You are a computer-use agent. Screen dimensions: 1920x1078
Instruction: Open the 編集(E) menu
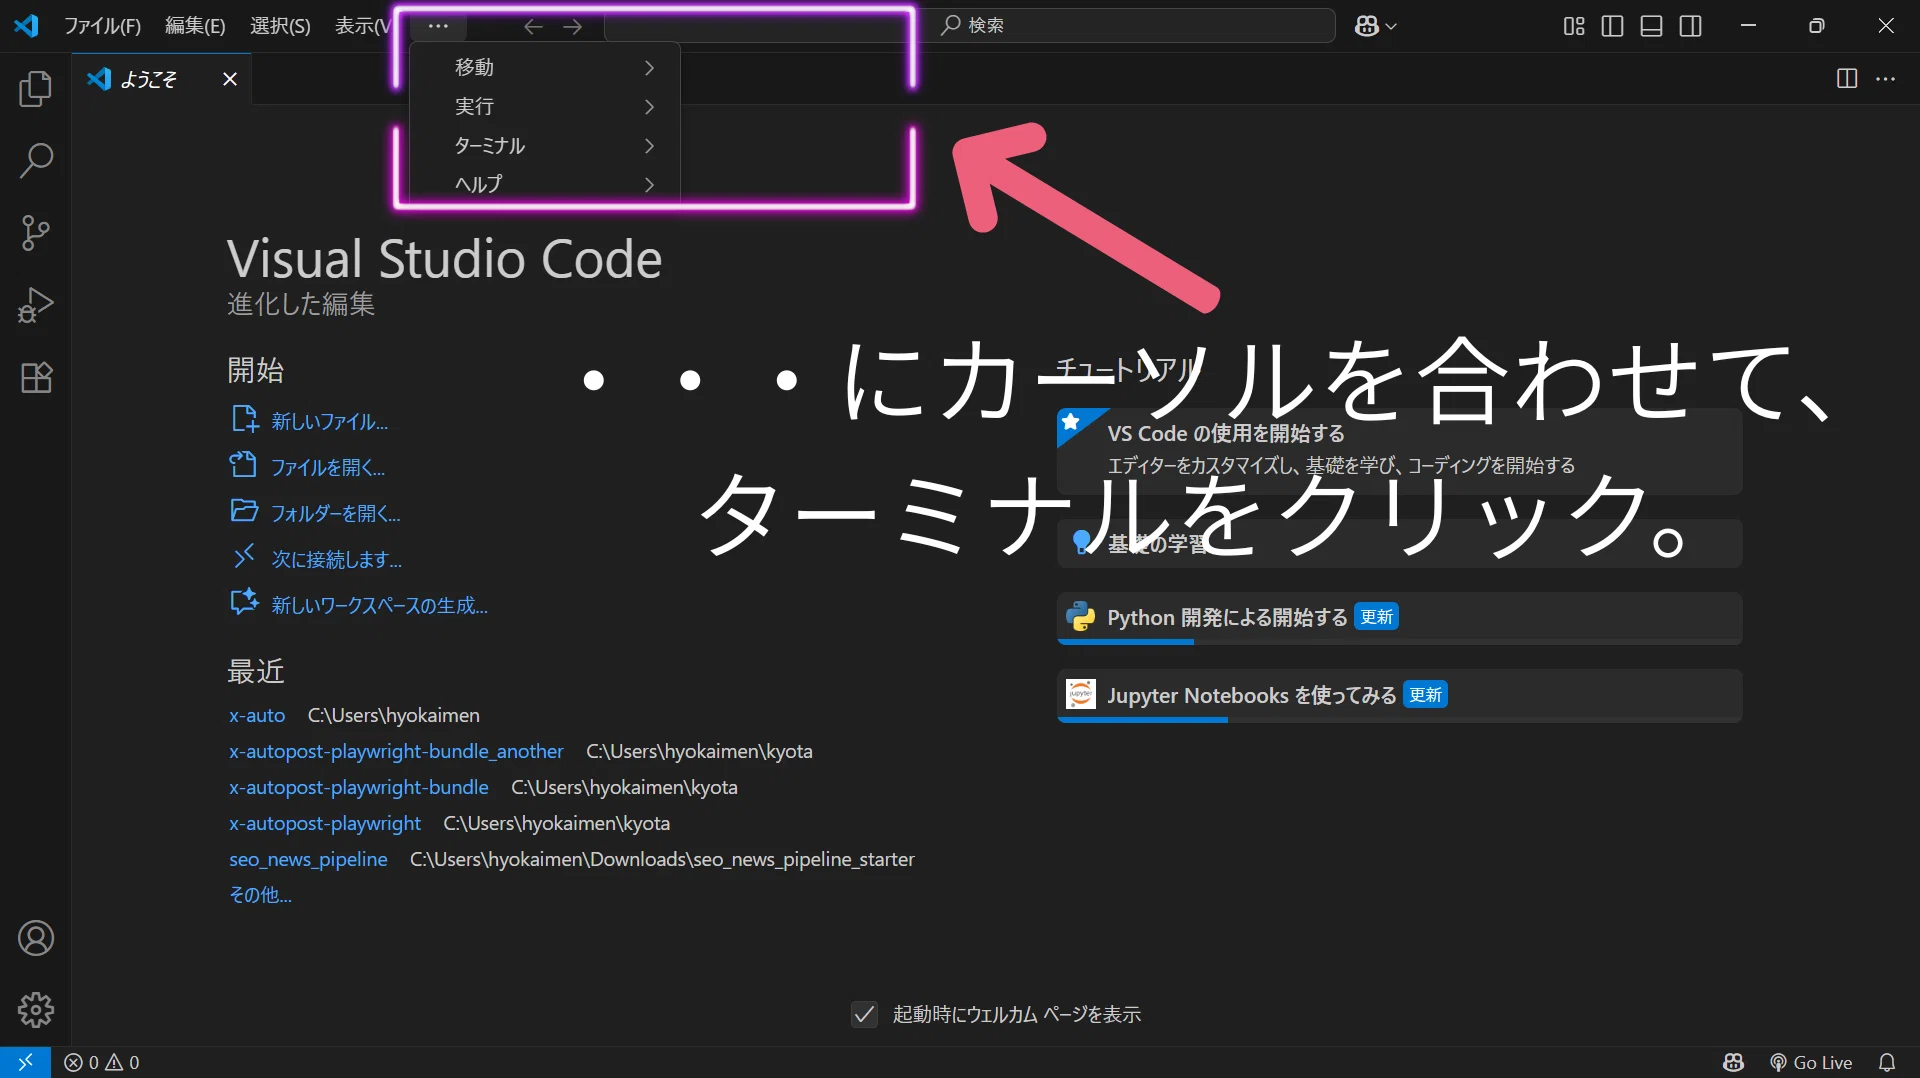(195, 26)
